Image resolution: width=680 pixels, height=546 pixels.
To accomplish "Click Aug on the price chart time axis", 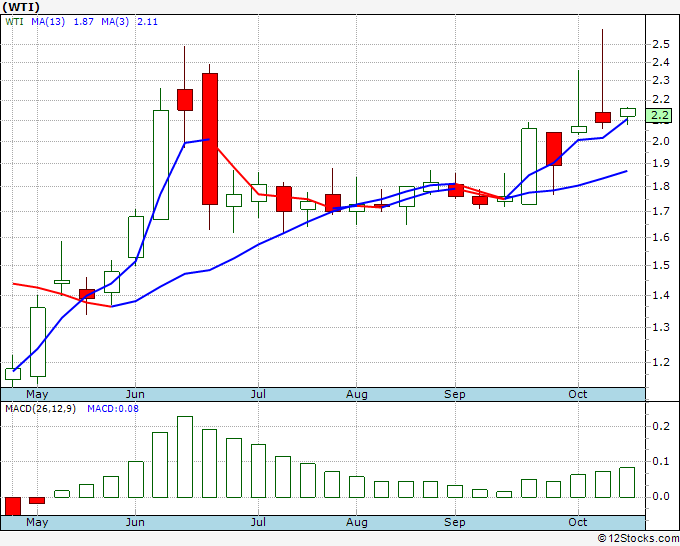I will pyautogui.click(x=356, y=395).
